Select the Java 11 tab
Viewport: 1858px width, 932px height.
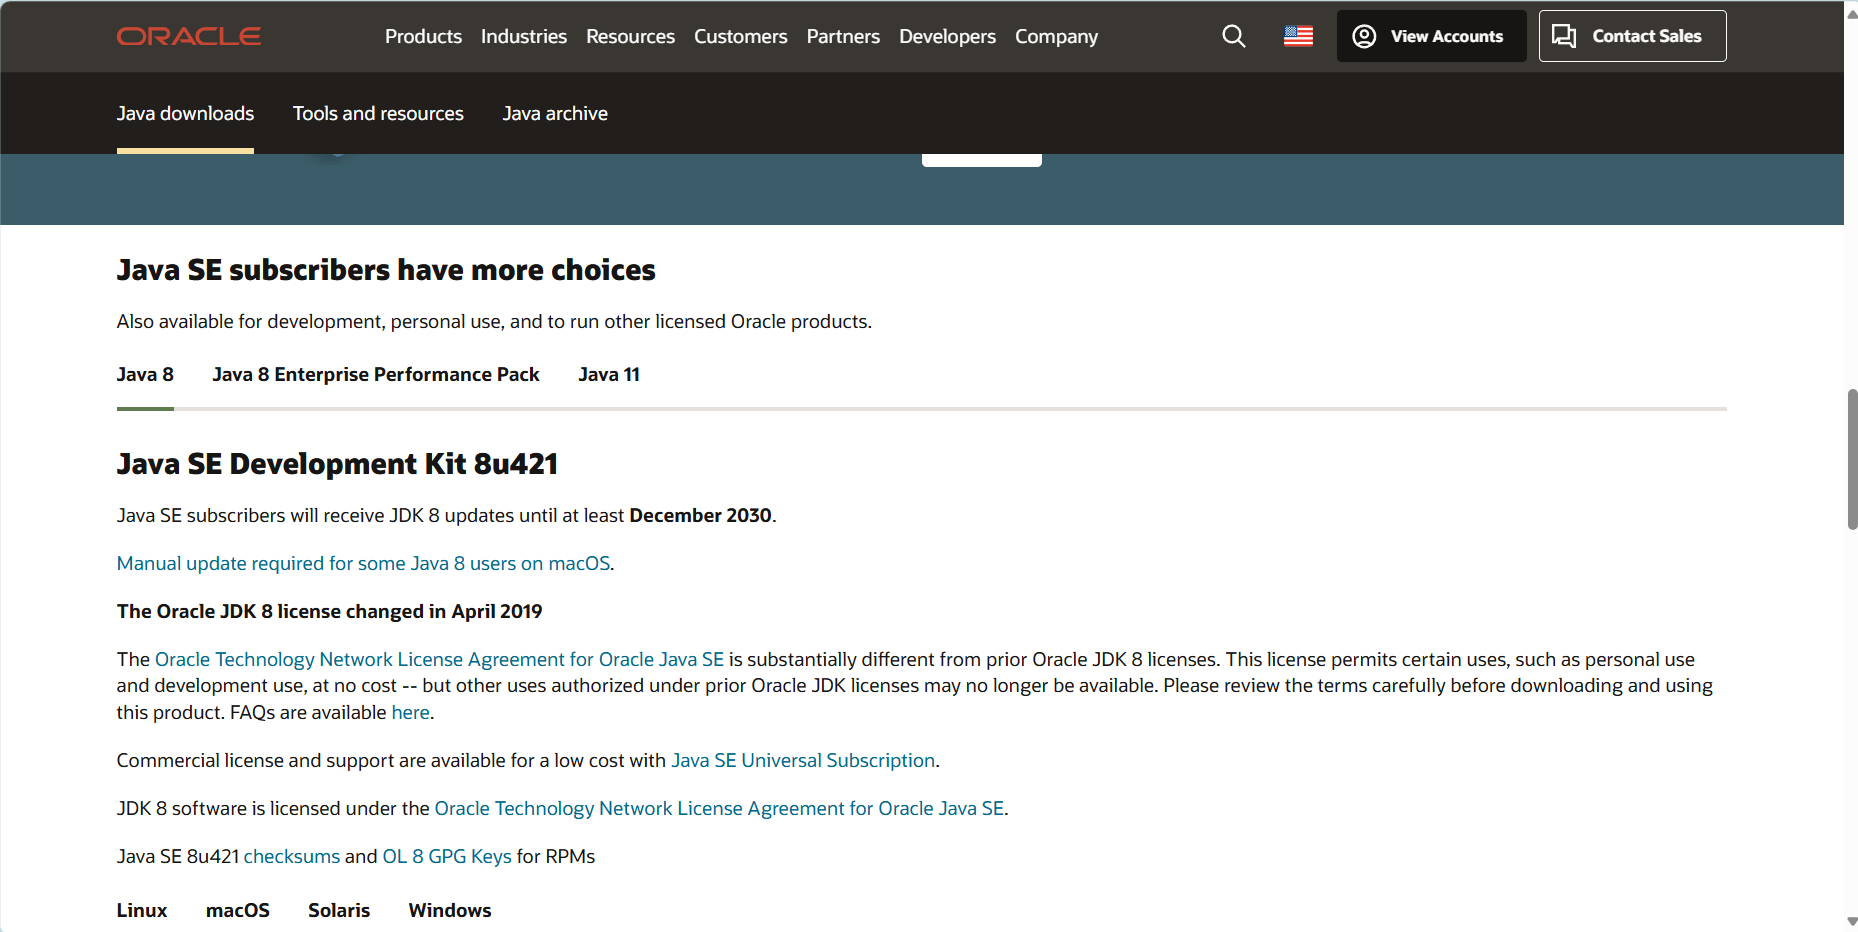click(608, 375)
